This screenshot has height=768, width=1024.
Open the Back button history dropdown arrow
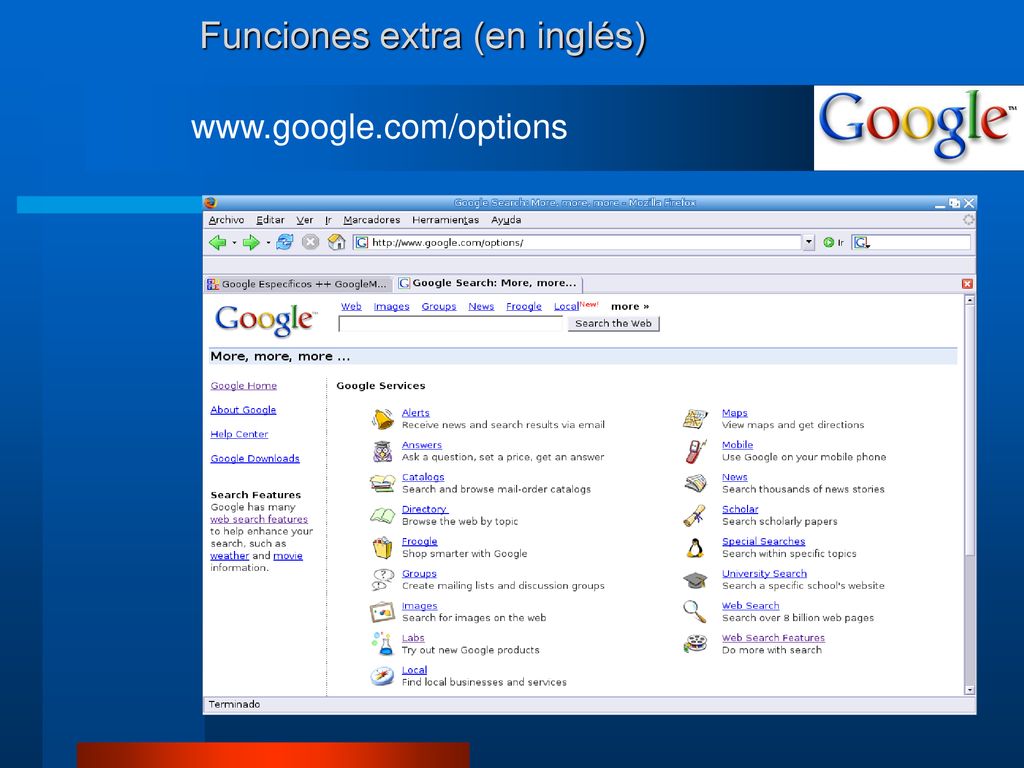(x=234, y=243)
